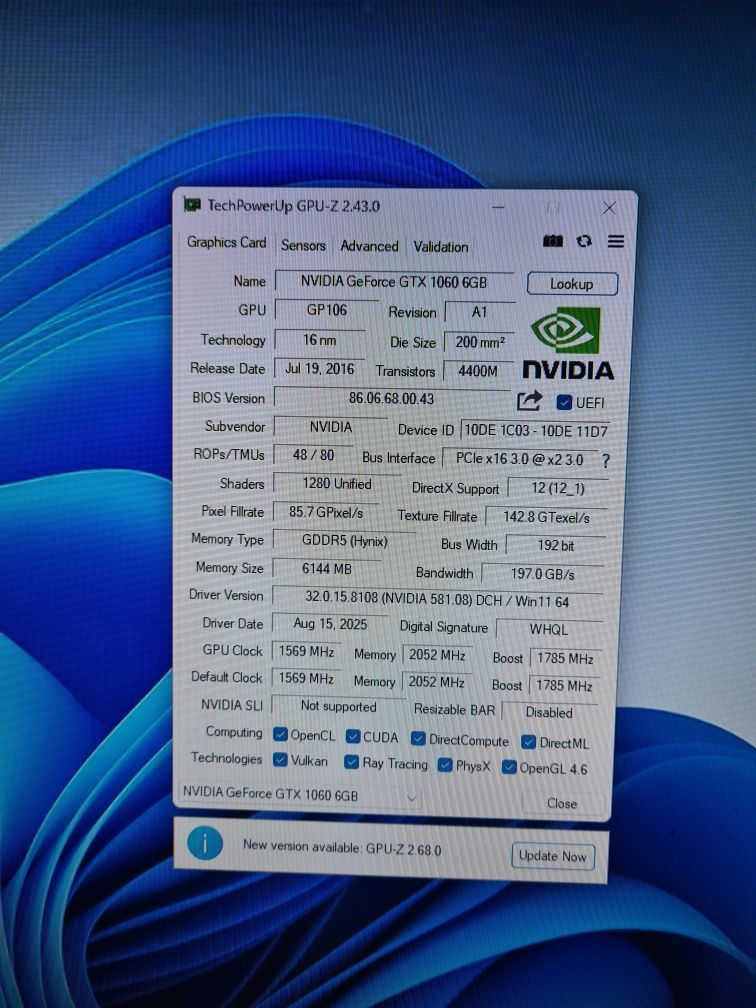Minimize the GPU-Z window
The height and width of the screenshot is (1008, 756).
(x=498, y=207)
